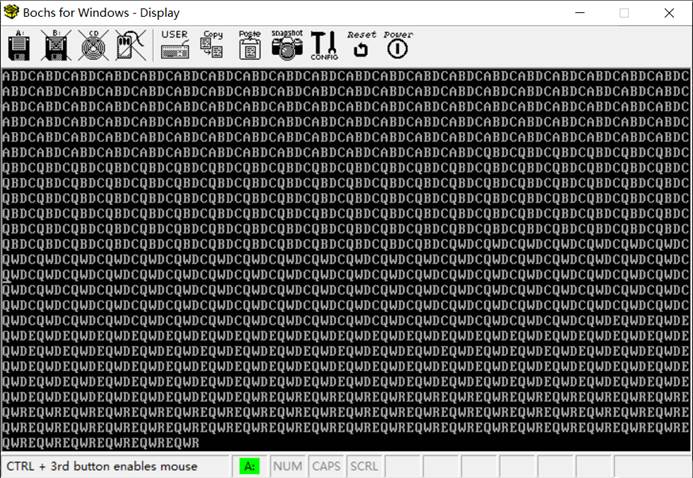The width and height of the screenshot is (693, 478).
Task: Take a snapshot with camera icon
Action: click(287, 45)
